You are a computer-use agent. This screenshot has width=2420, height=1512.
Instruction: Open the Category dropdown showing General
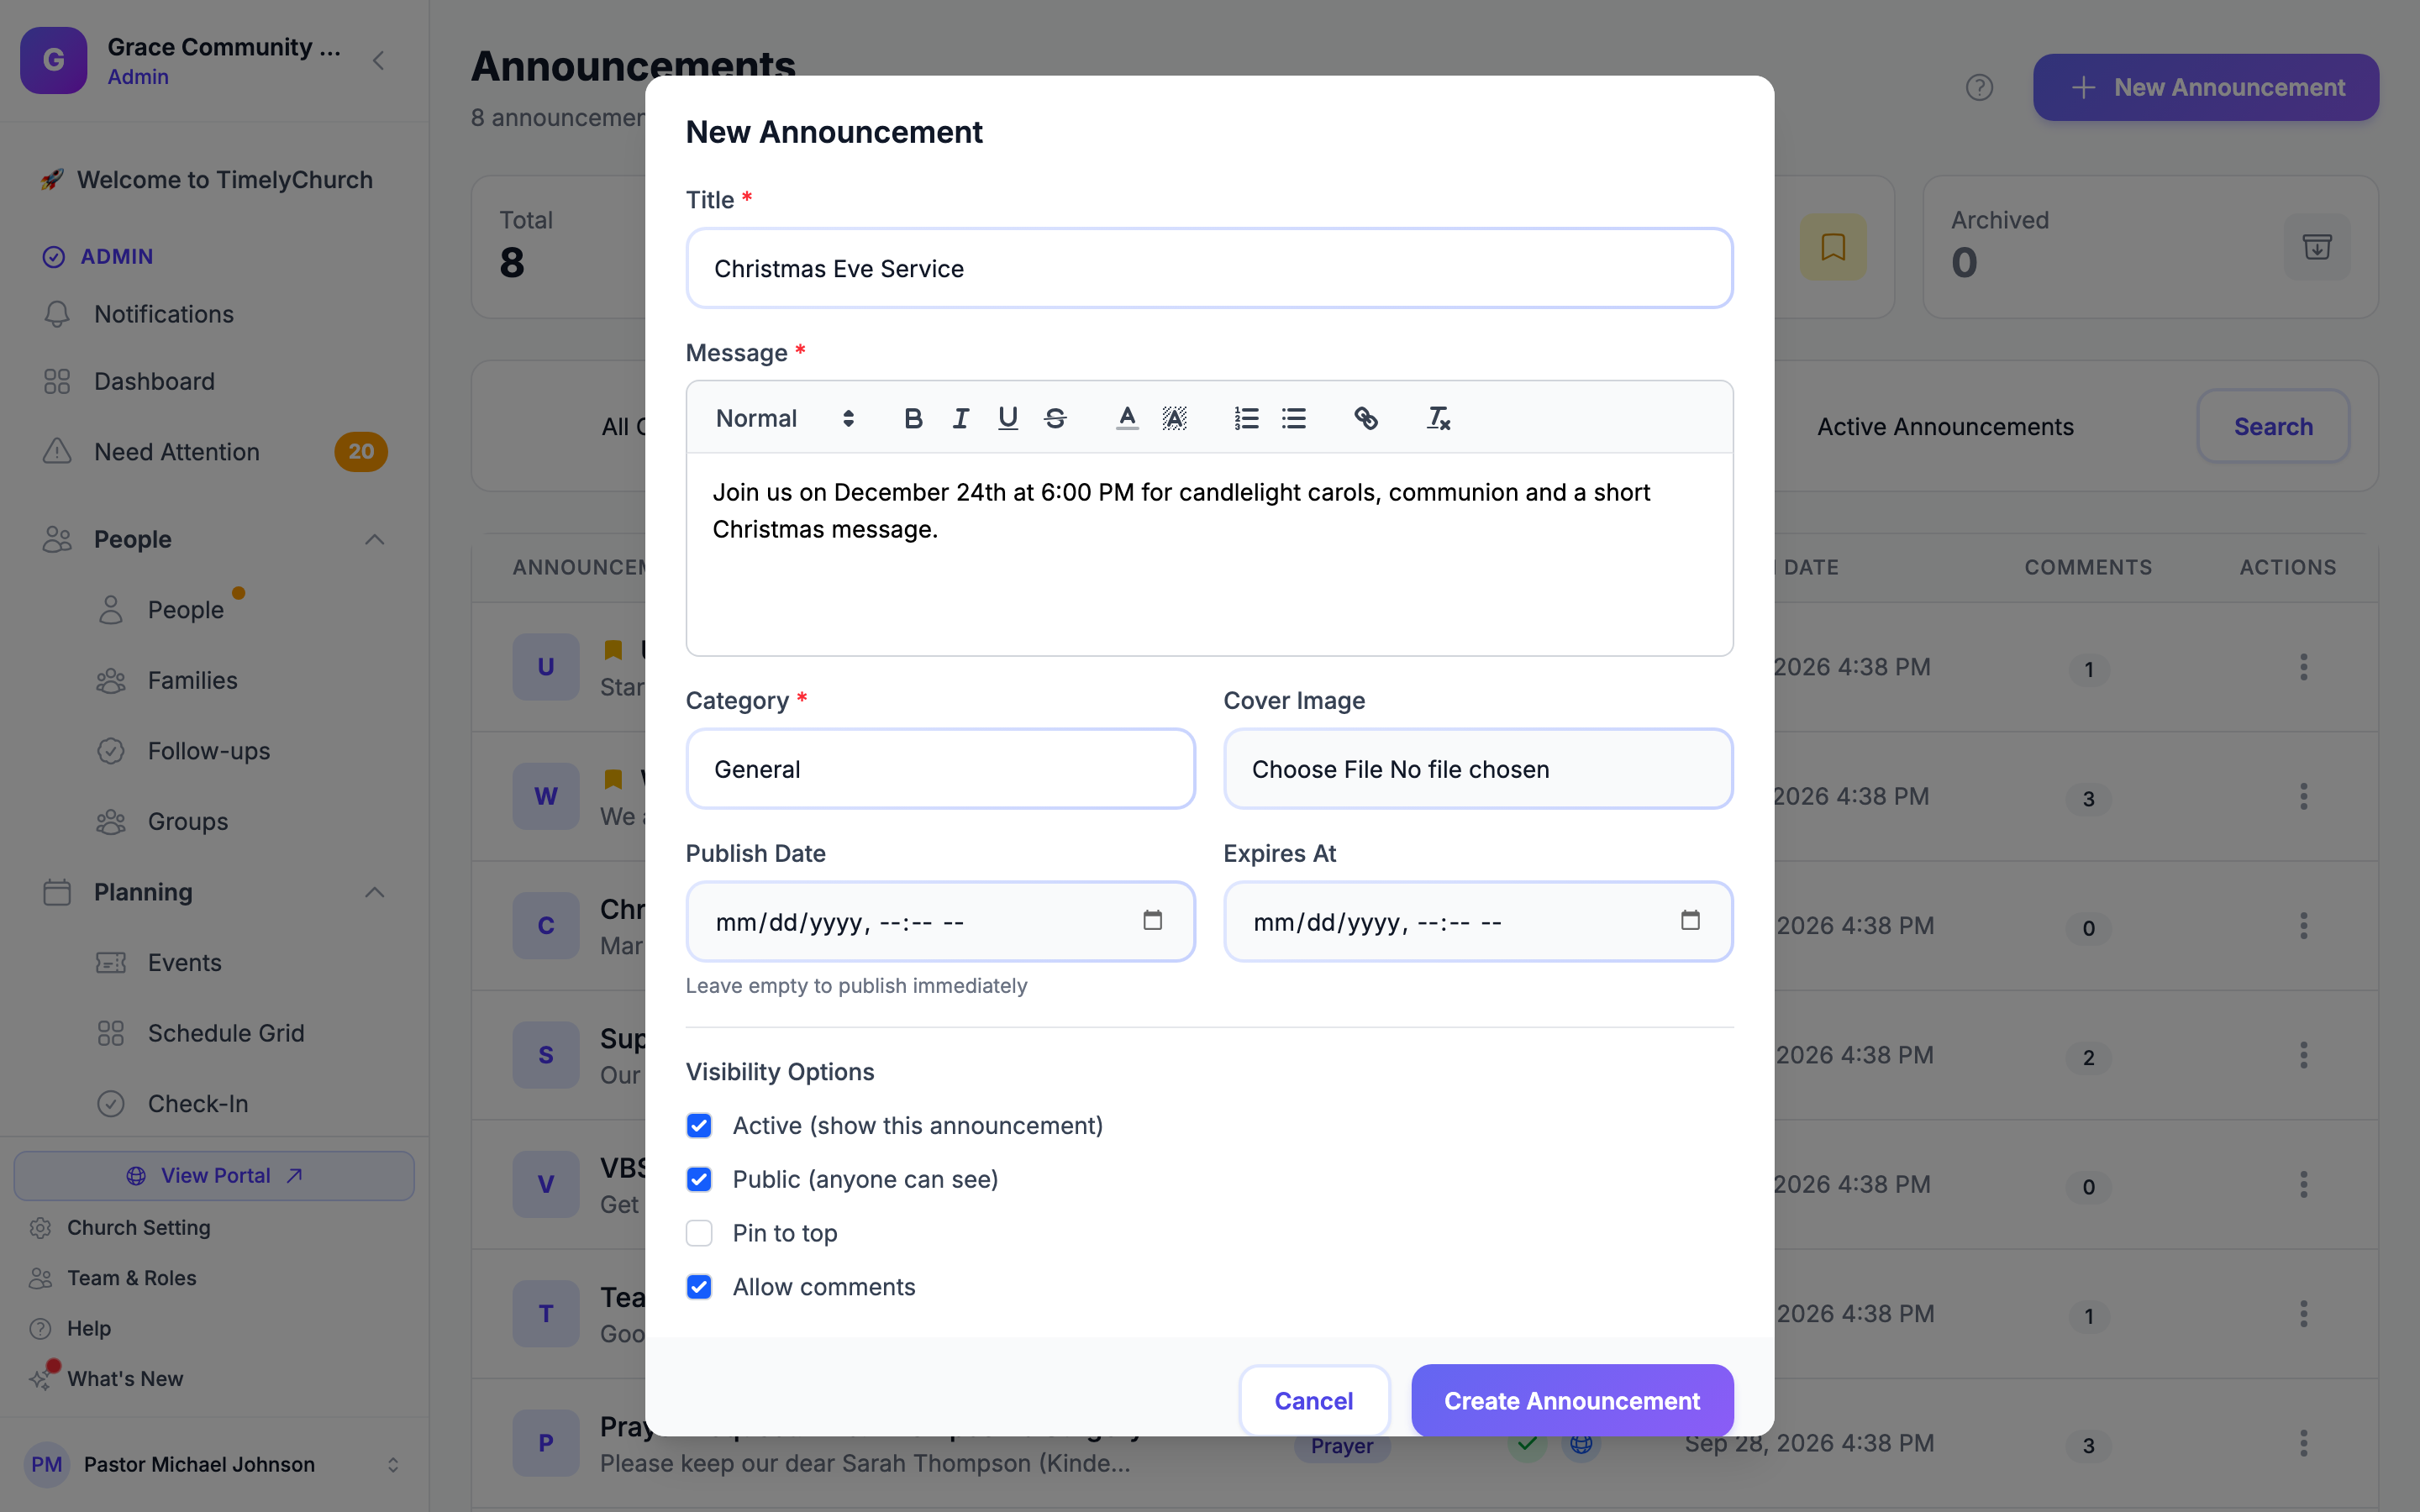(940, 769)
